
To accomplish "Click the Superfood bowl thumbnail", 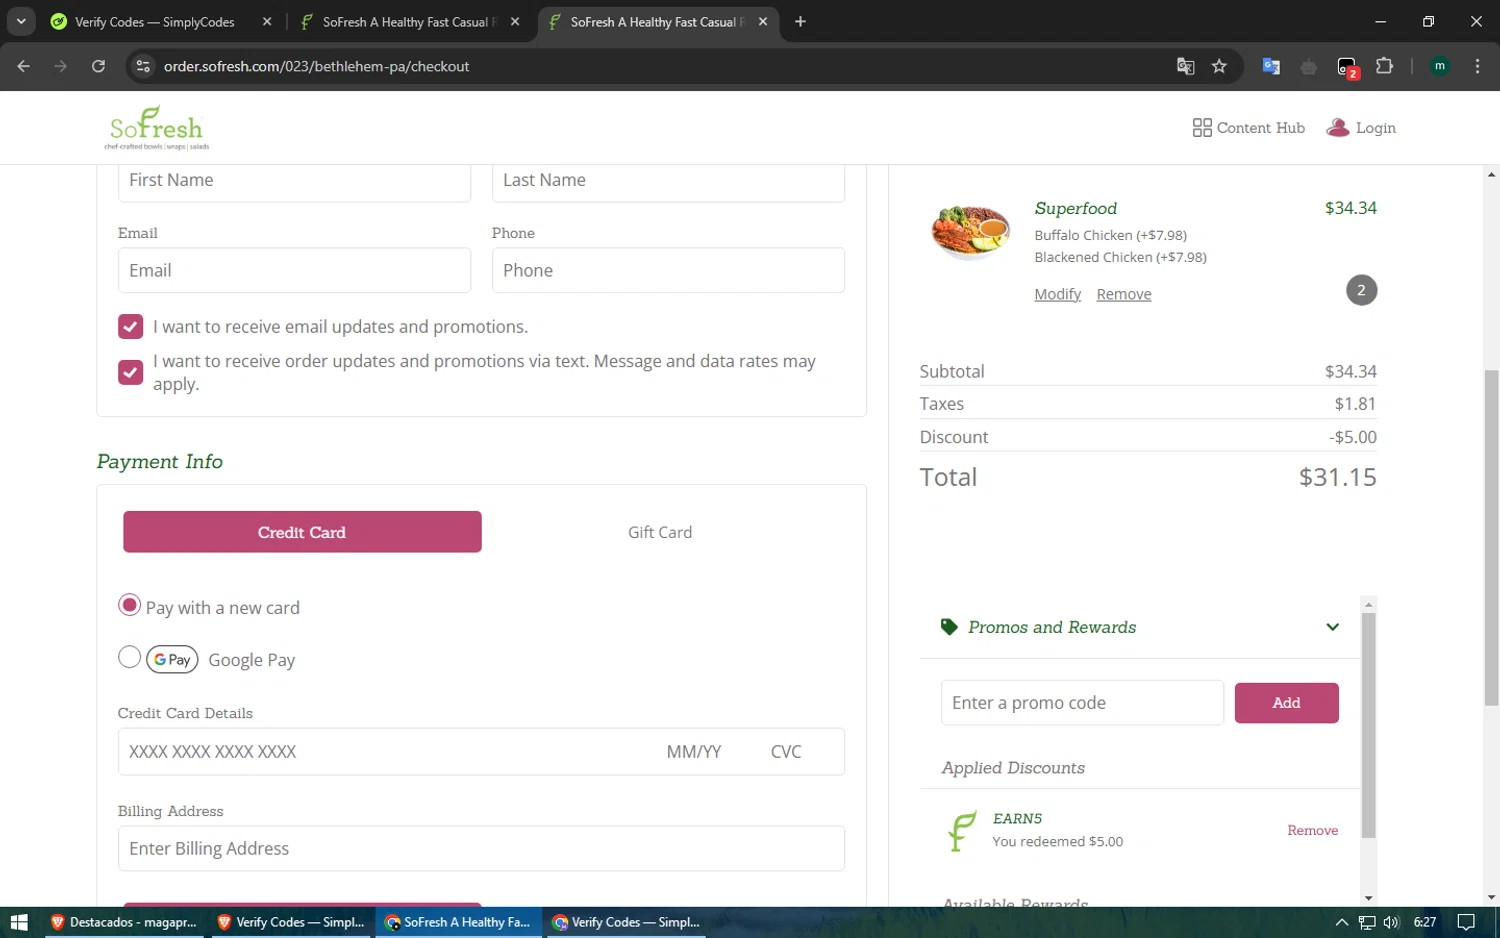I will pyautogui.click(x=970, y=232).
